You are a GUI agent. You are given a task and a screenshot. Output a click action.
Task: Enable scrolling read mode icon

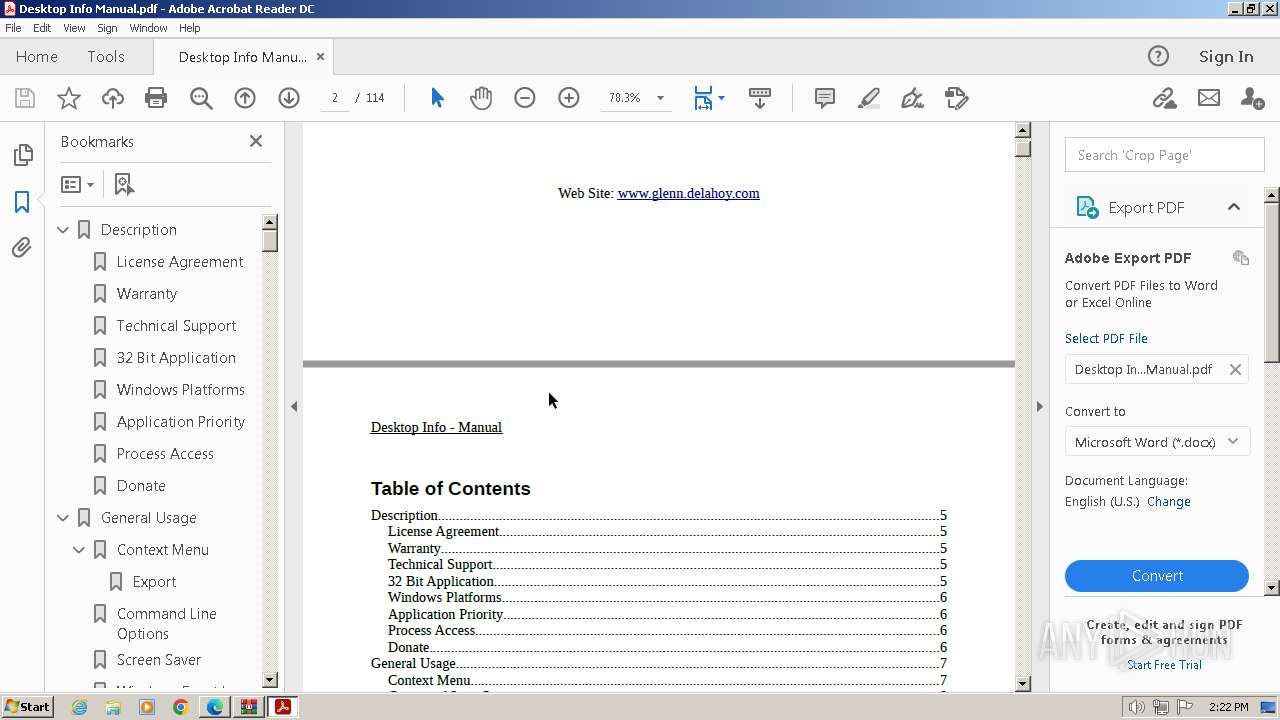(x=760, y=98)
